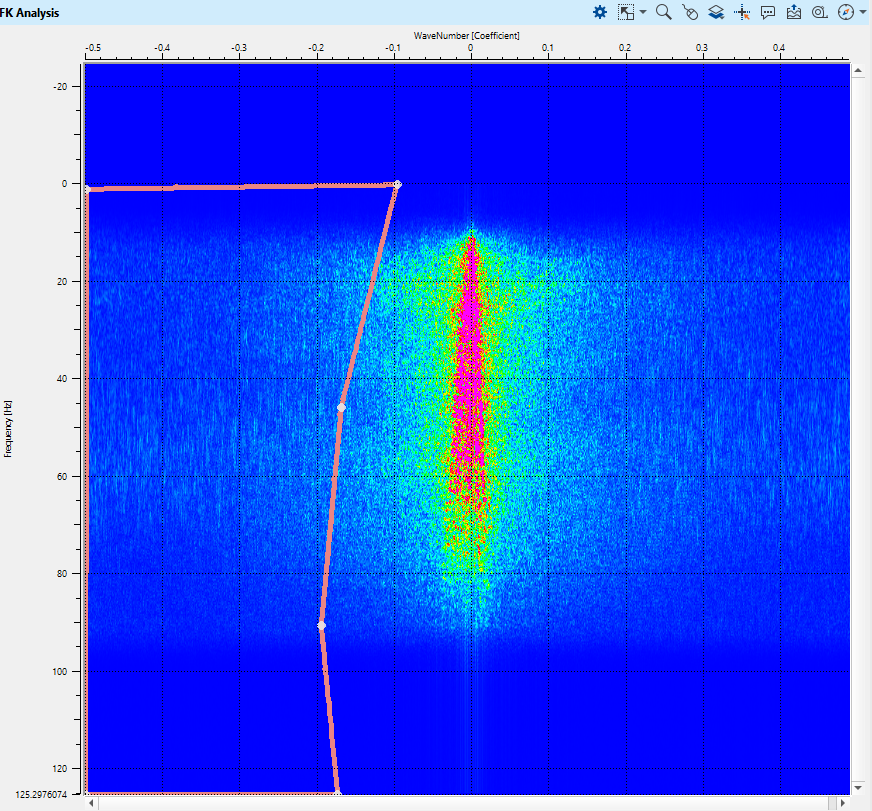Image resolution: width=872 pixels, height=811 pixels.
Task: Open the settings gear in FK Analysis toolbar
Action: pyautogui.click(x=600, y=12)
